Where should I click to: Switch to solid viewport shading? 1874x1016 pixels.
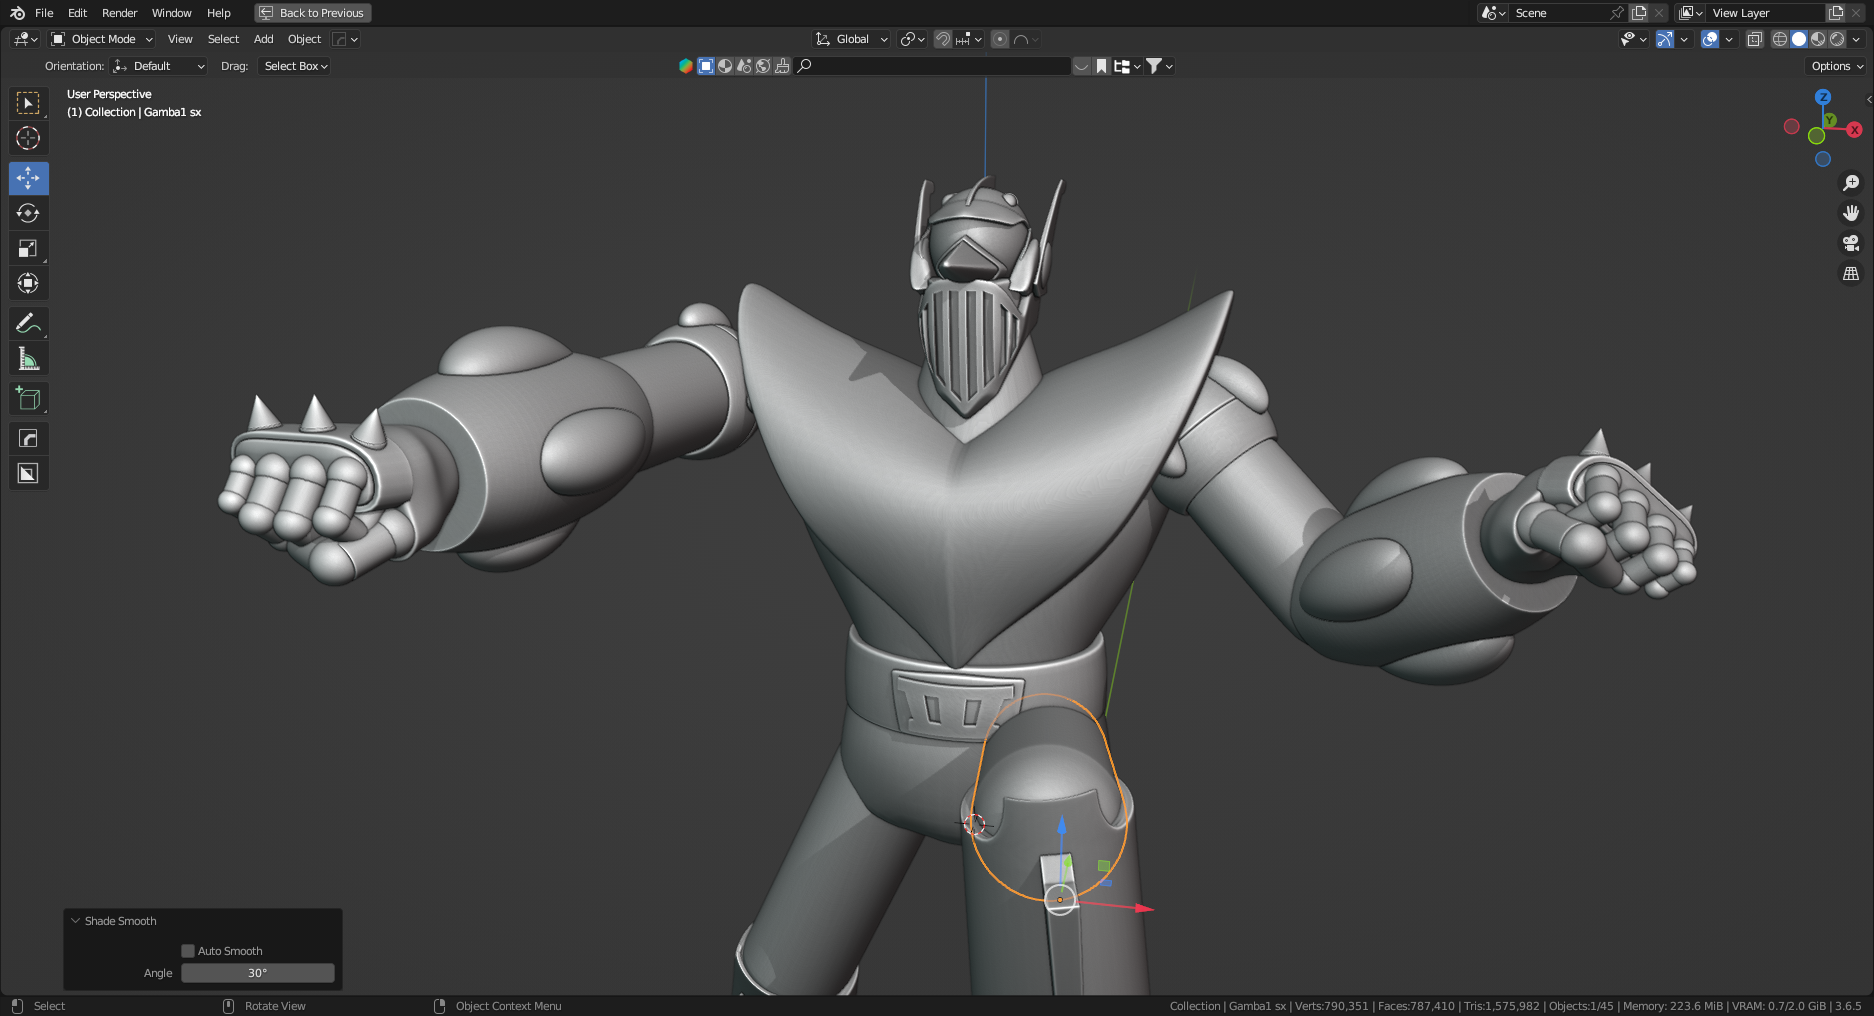[1799, 39]
